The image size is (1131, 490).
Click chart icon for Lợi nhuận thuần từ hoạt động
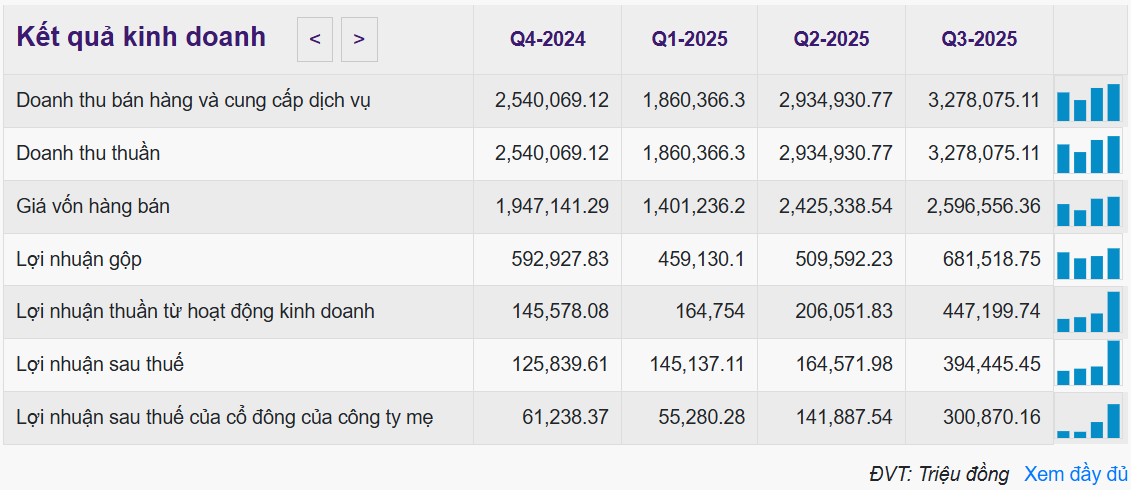(1089, 312)
